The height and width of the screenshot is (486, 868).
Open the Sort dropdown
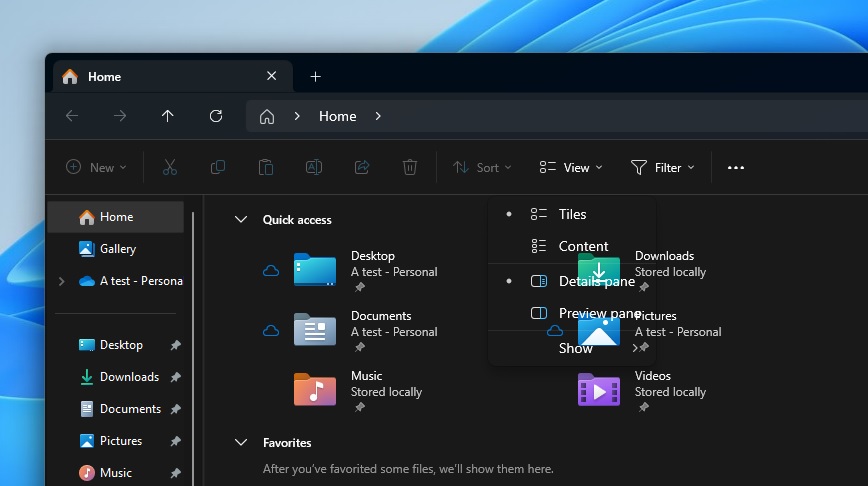click(482, 167)
